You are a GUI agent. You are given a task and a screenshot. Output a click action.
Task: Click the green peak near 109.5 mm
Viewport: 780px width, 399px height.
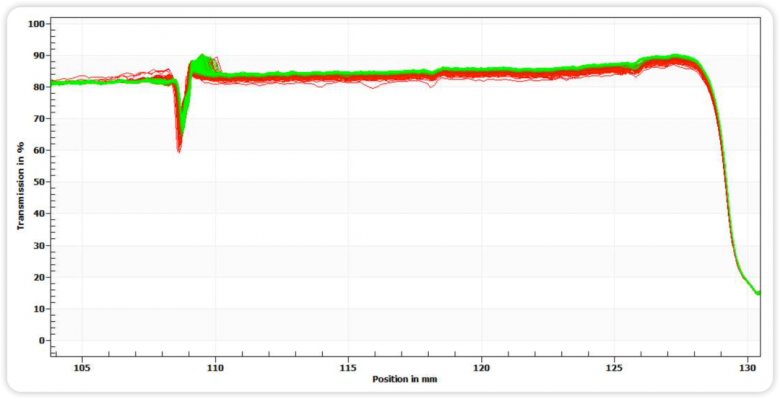[x=201, y=56]
